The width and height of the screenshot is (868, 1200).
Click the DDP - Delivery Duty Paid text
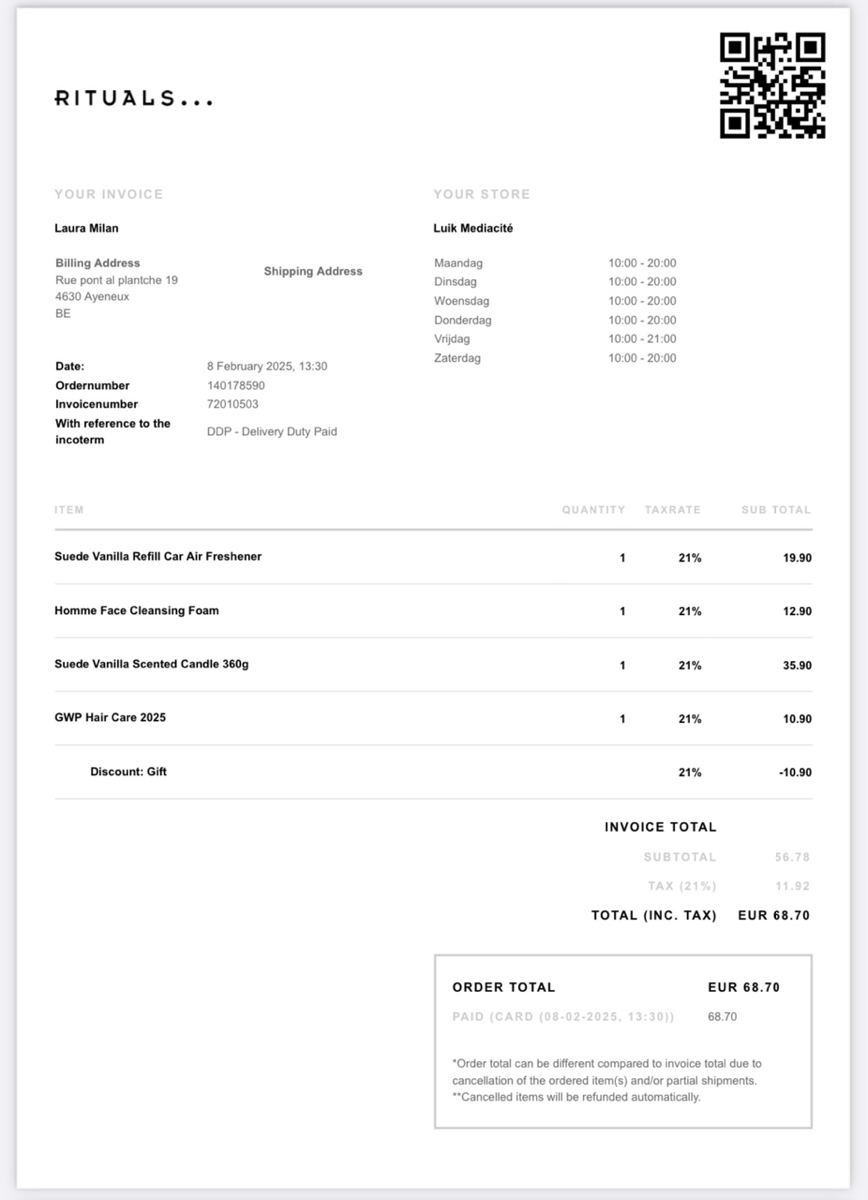(x=272, y=432)
